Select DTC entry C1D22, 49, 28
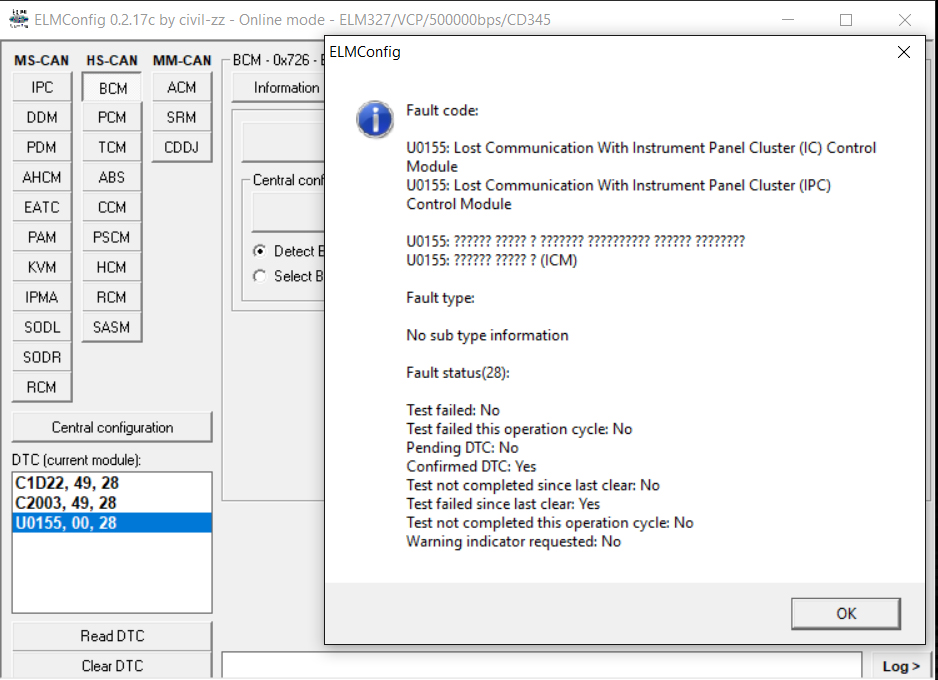938x680 pixels. pos(65,483)
